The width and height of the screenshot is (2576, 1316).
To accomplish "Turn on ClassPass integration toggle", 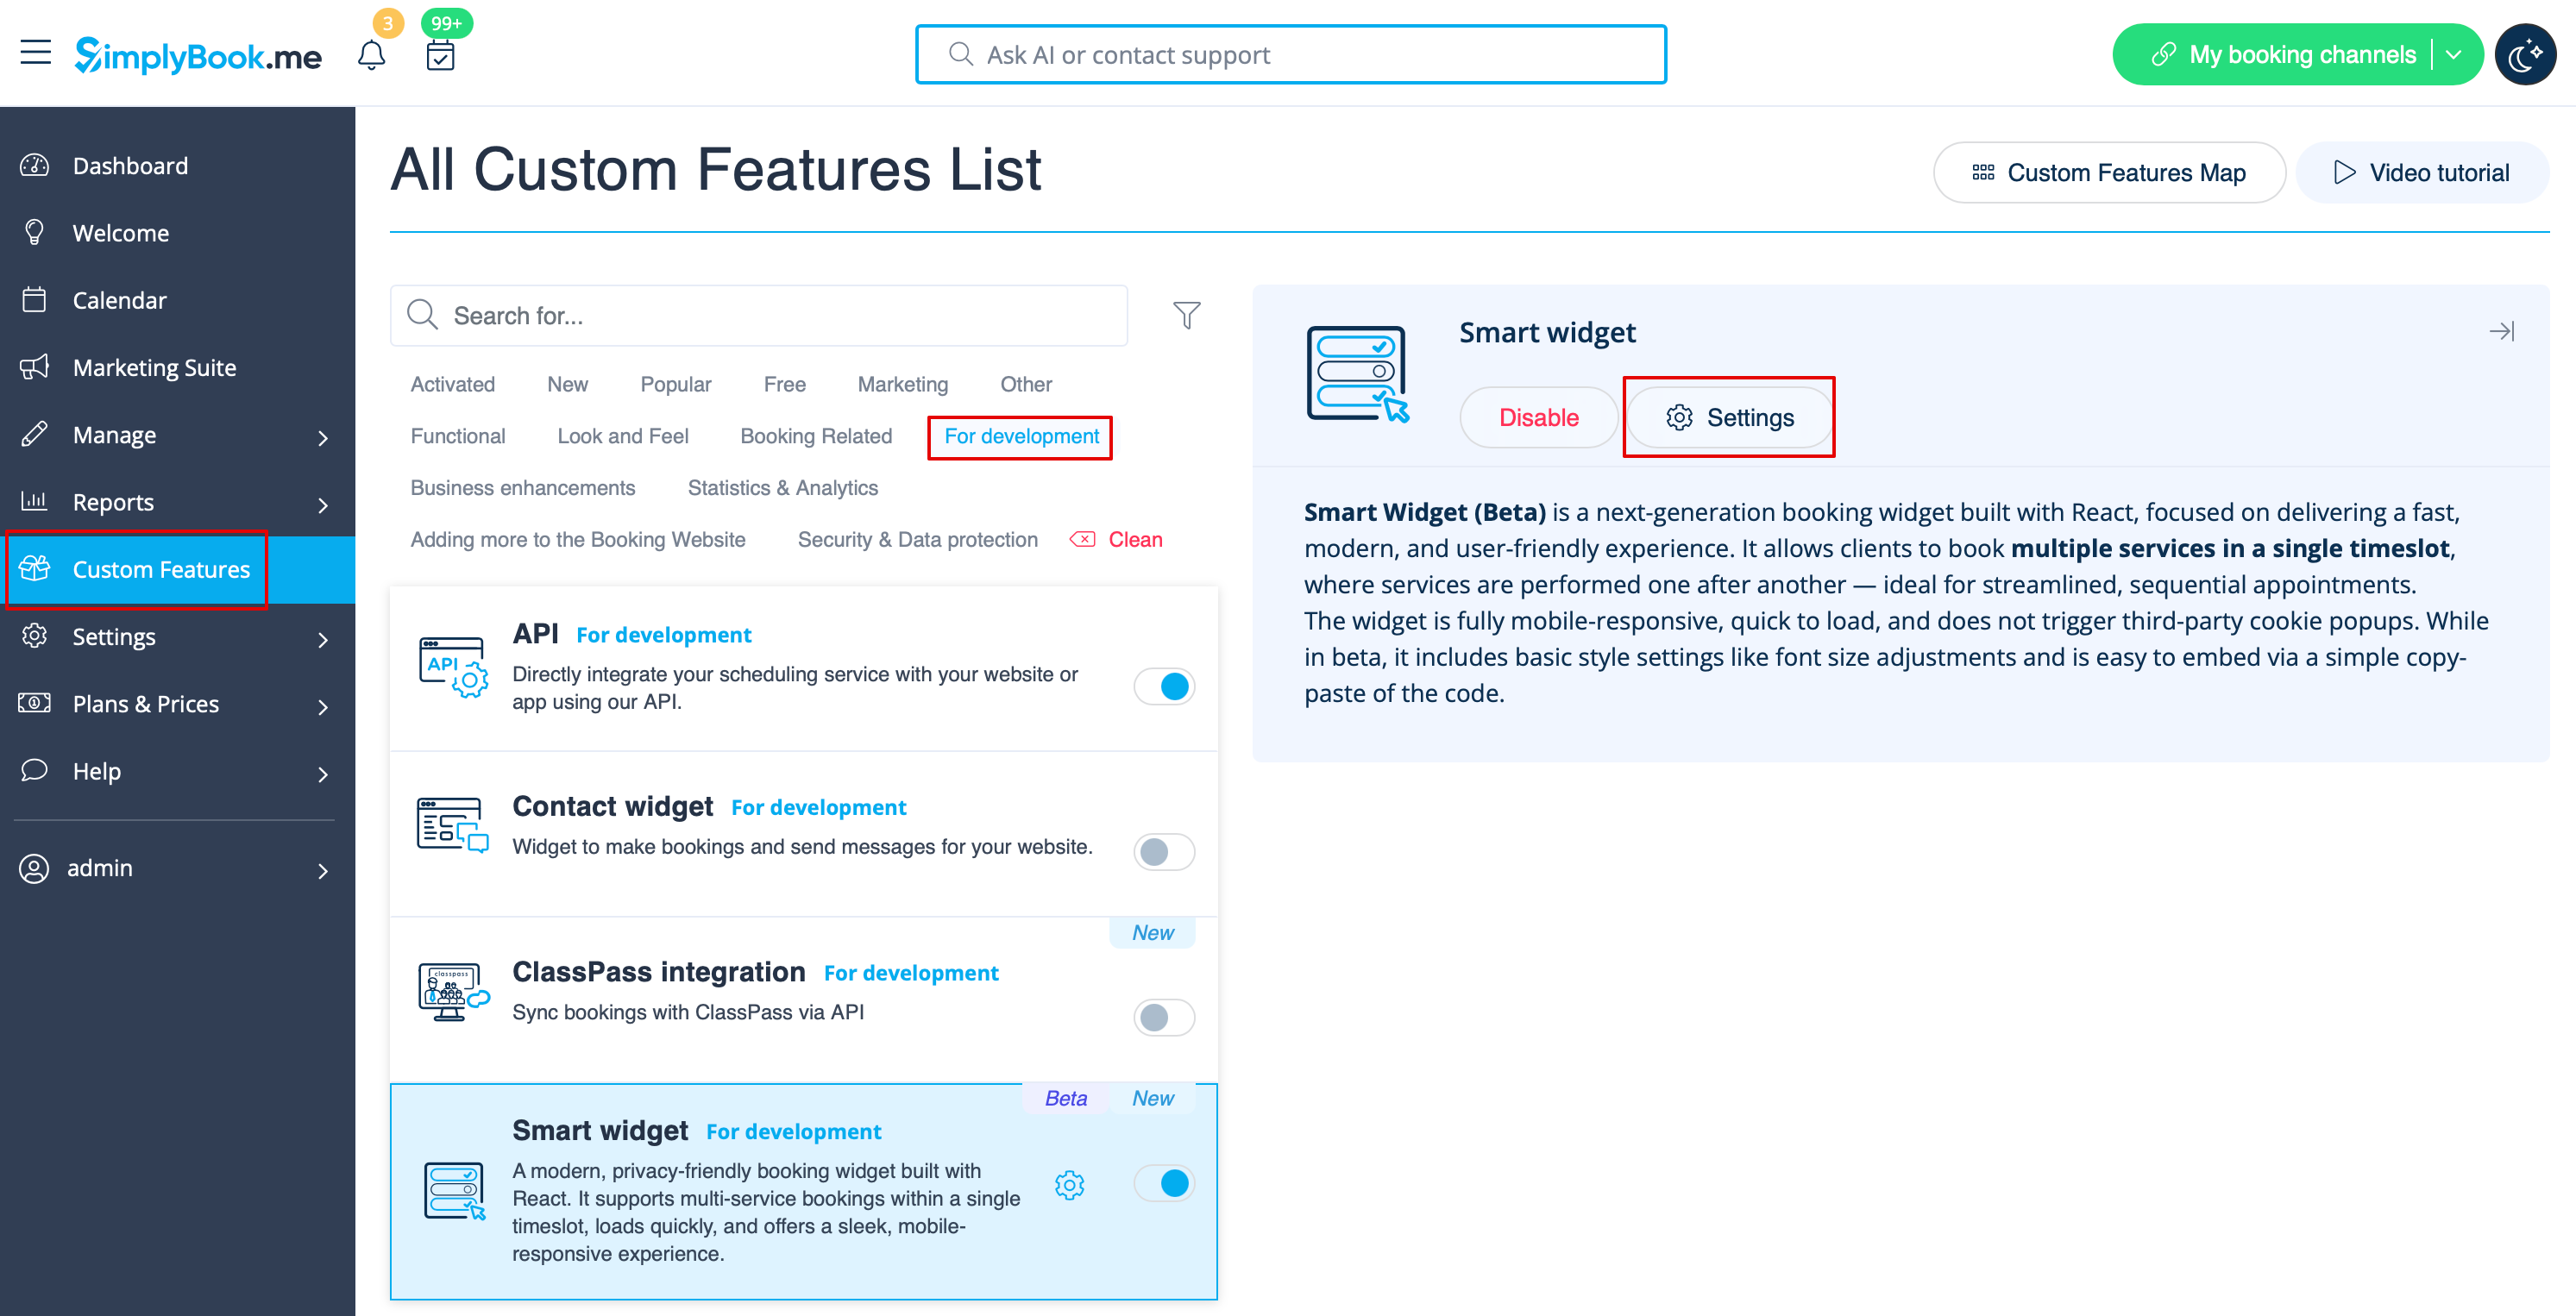I will click(x=1164, y=1017).
